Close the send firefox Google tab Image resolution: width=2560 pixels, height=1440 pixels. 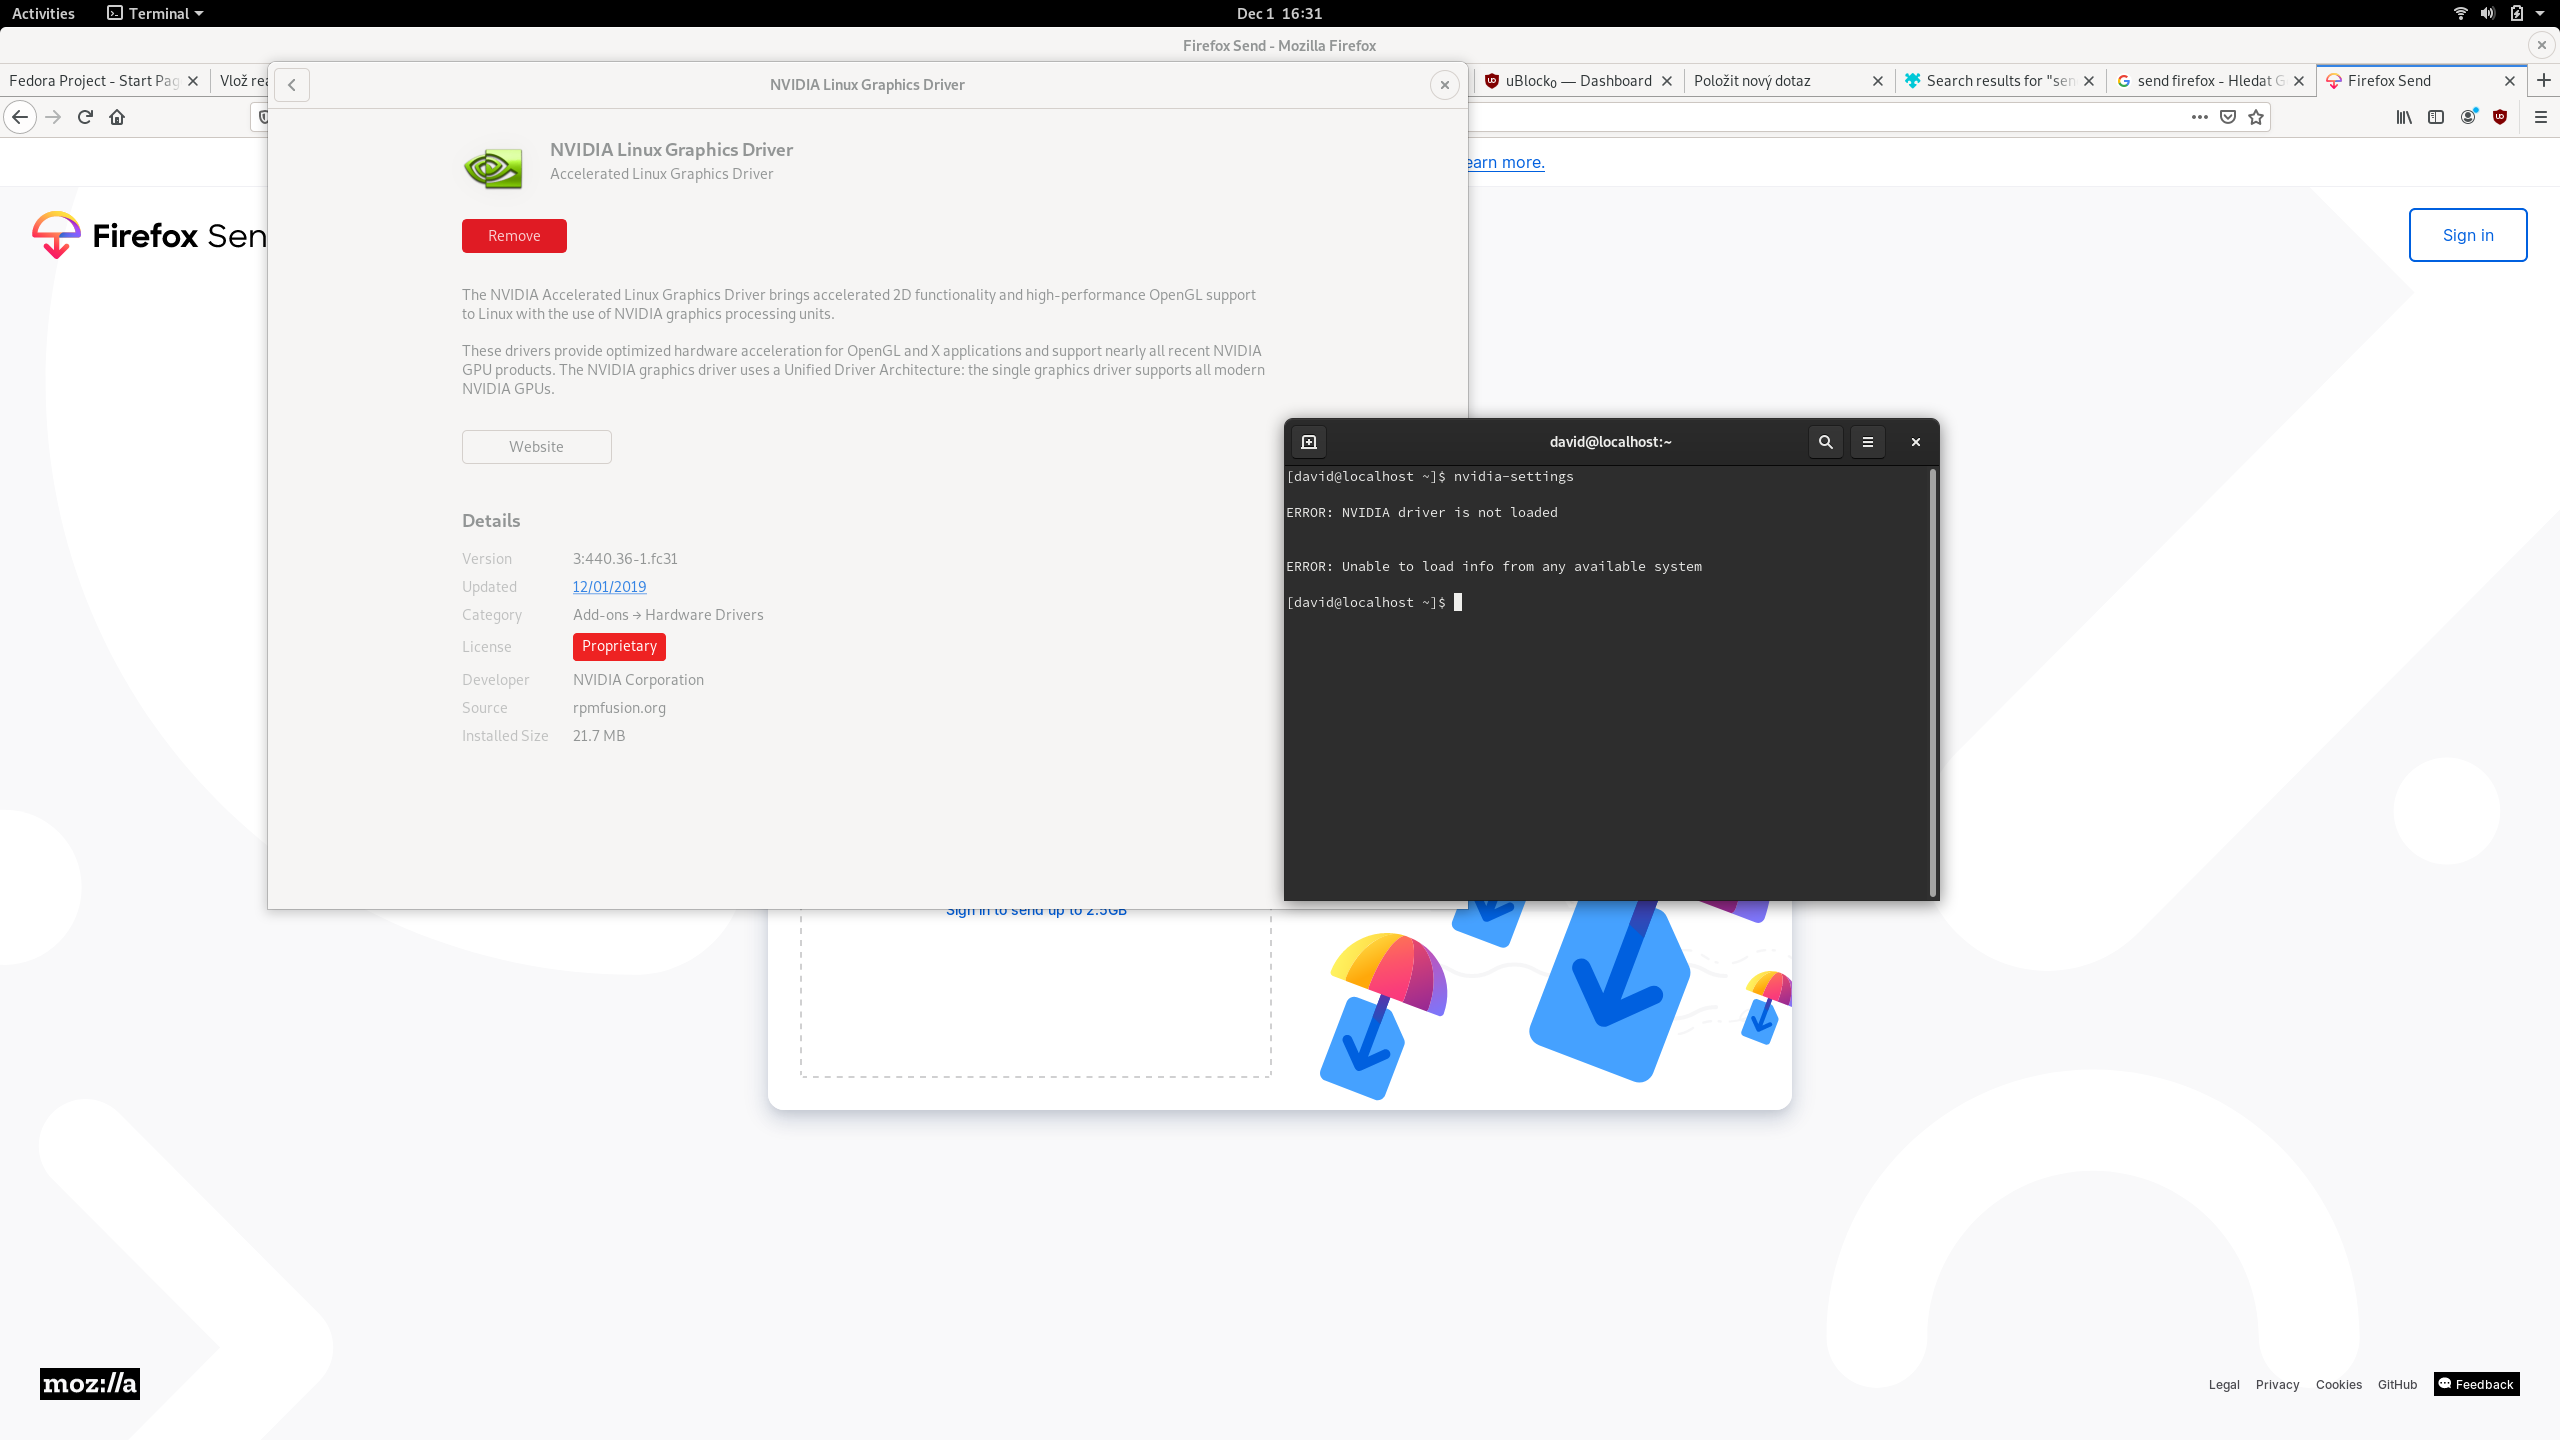[x=2299, y=80]
